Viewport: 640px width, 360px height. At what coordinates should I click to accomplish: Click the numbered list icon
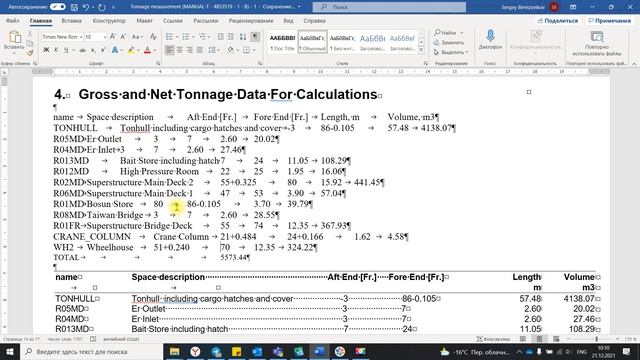tap(186, 37)
